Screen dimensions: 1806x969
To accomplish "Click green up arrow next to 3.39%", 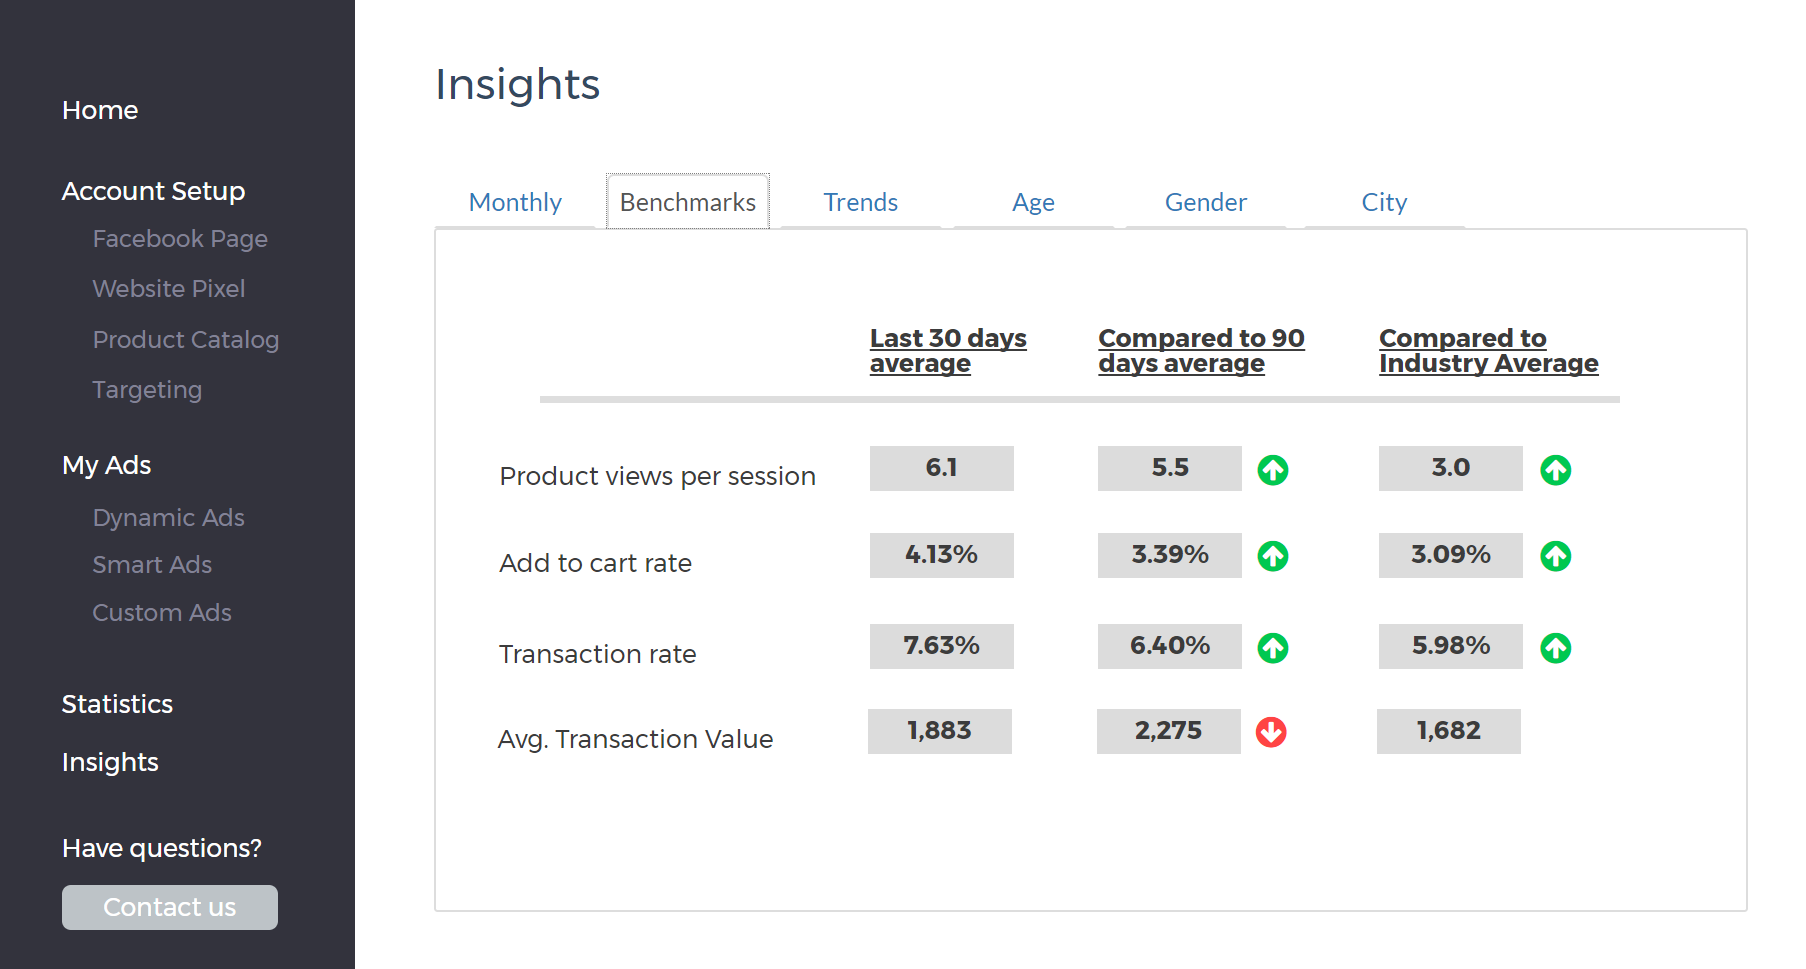I will 1272,556.
